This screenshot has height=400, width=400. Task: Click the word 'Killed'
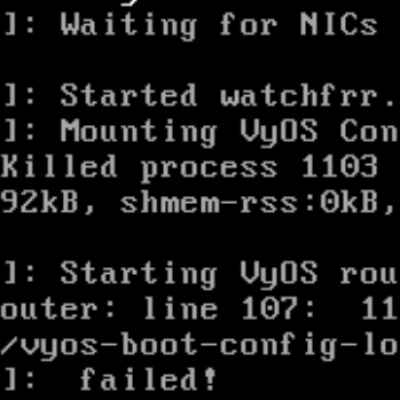pyautogui.click(x=58, y=166)
